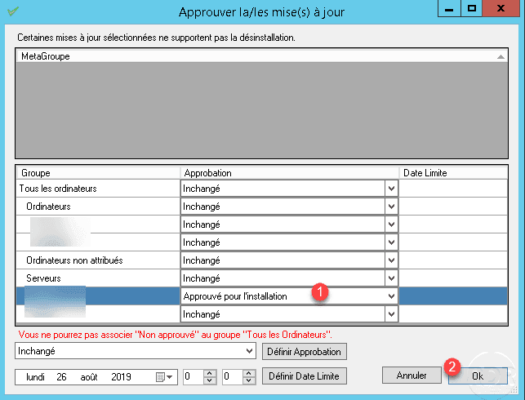Click the year field 2019

tap(121, 377)
